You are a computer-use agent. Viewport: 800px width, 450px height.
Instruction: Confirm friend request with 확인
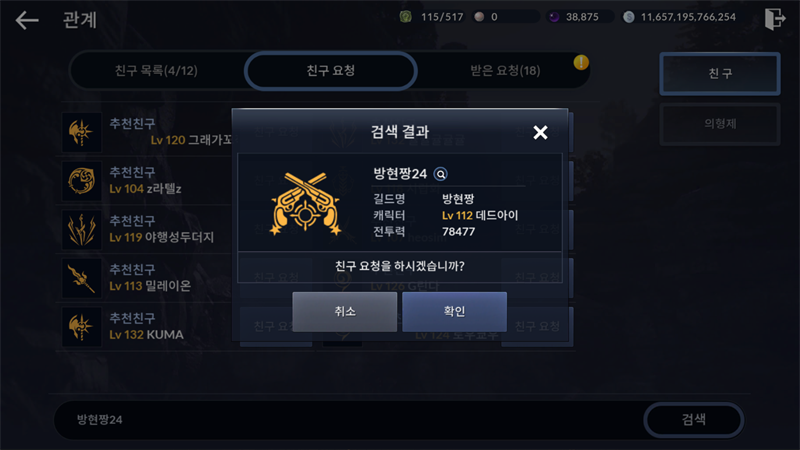(454, 312)
